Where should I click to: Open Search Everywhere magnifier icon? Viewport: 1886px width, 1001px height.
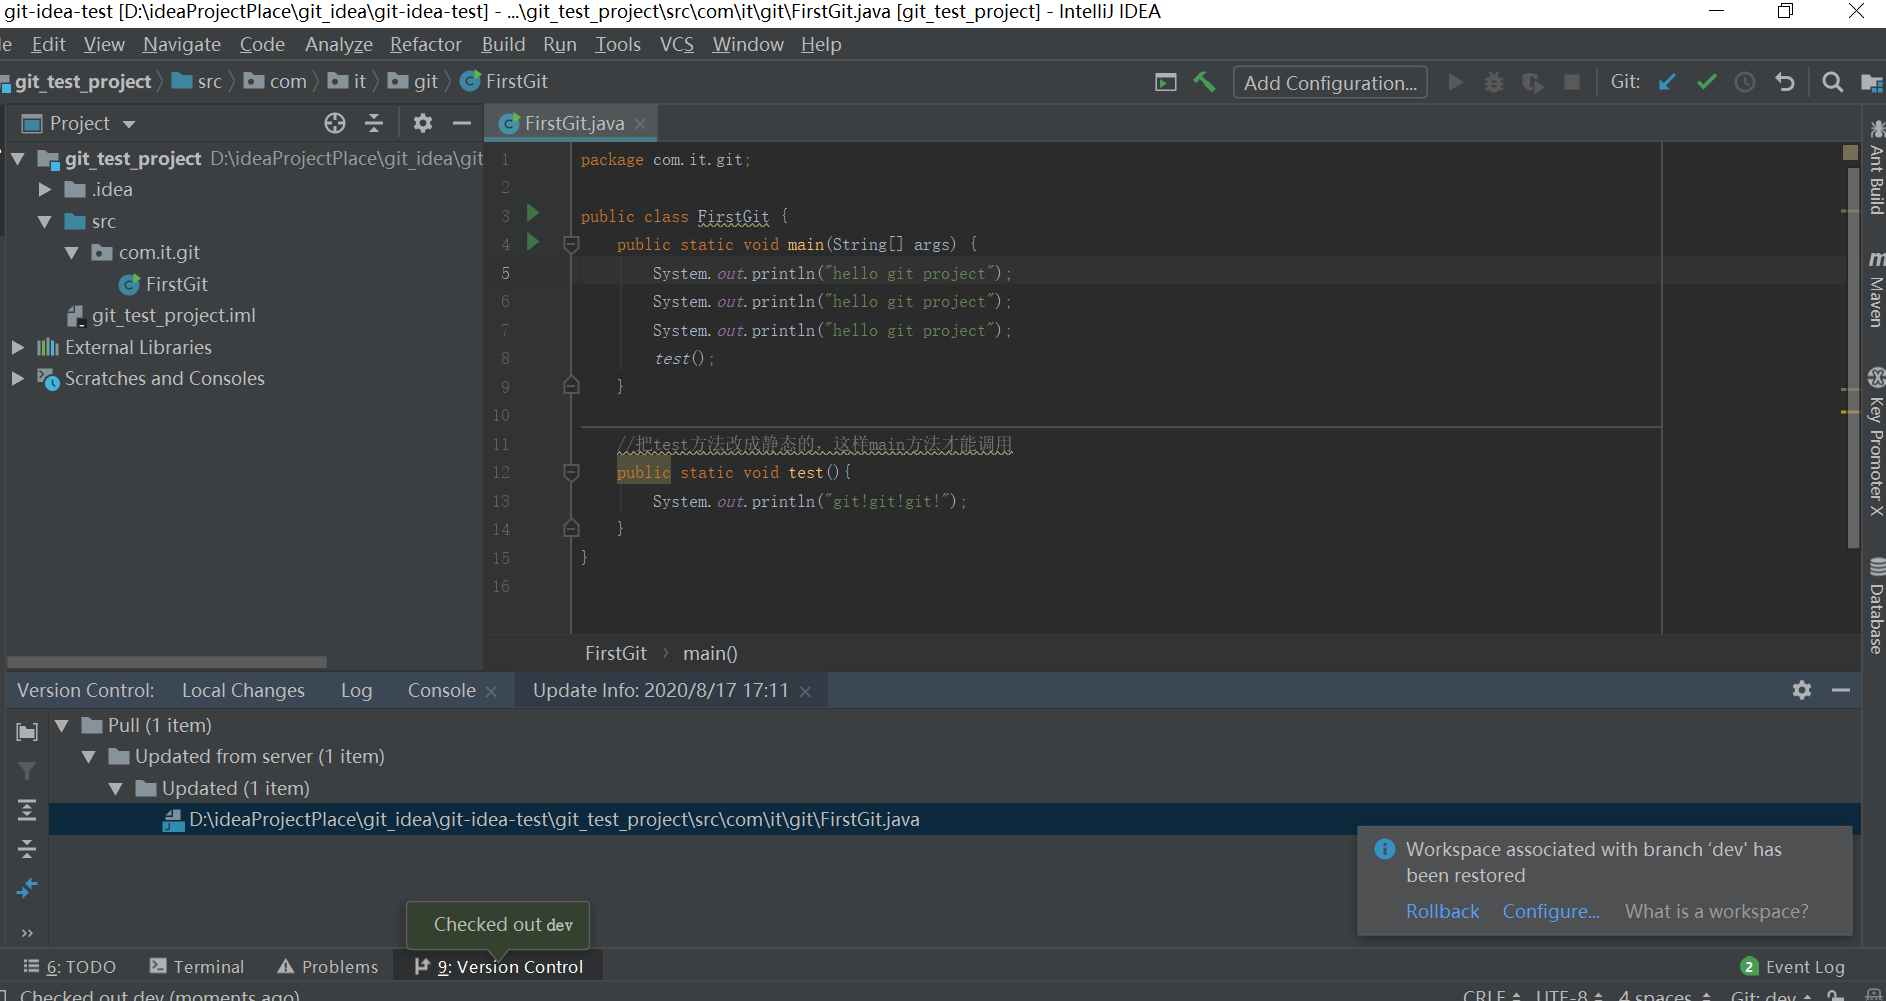[x=1833, y=82]
